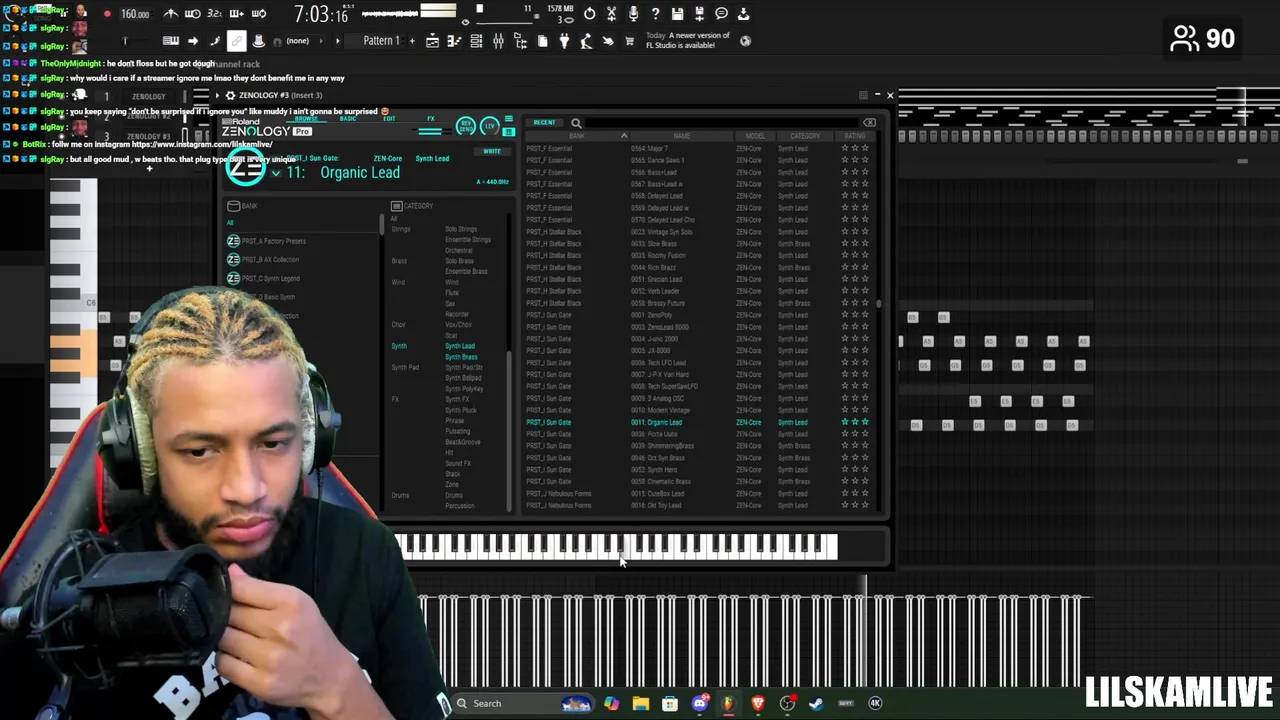Viewport: 1280px width, 720px height.
Task: Open File Explorer from the taskbar
Action: [641, 703]
